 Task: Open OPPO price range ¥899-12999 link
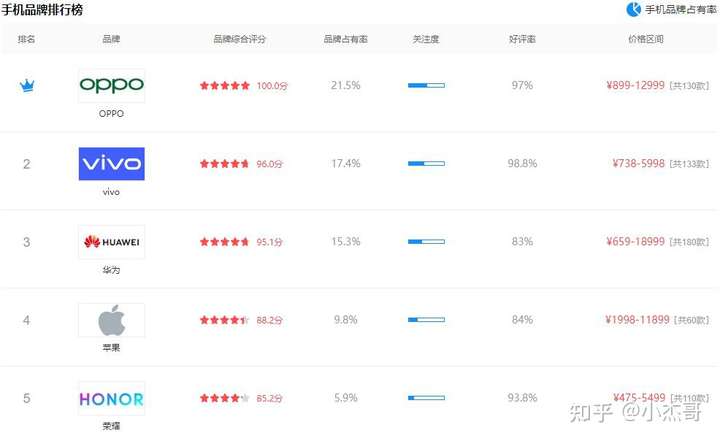(x=636, y=85)
